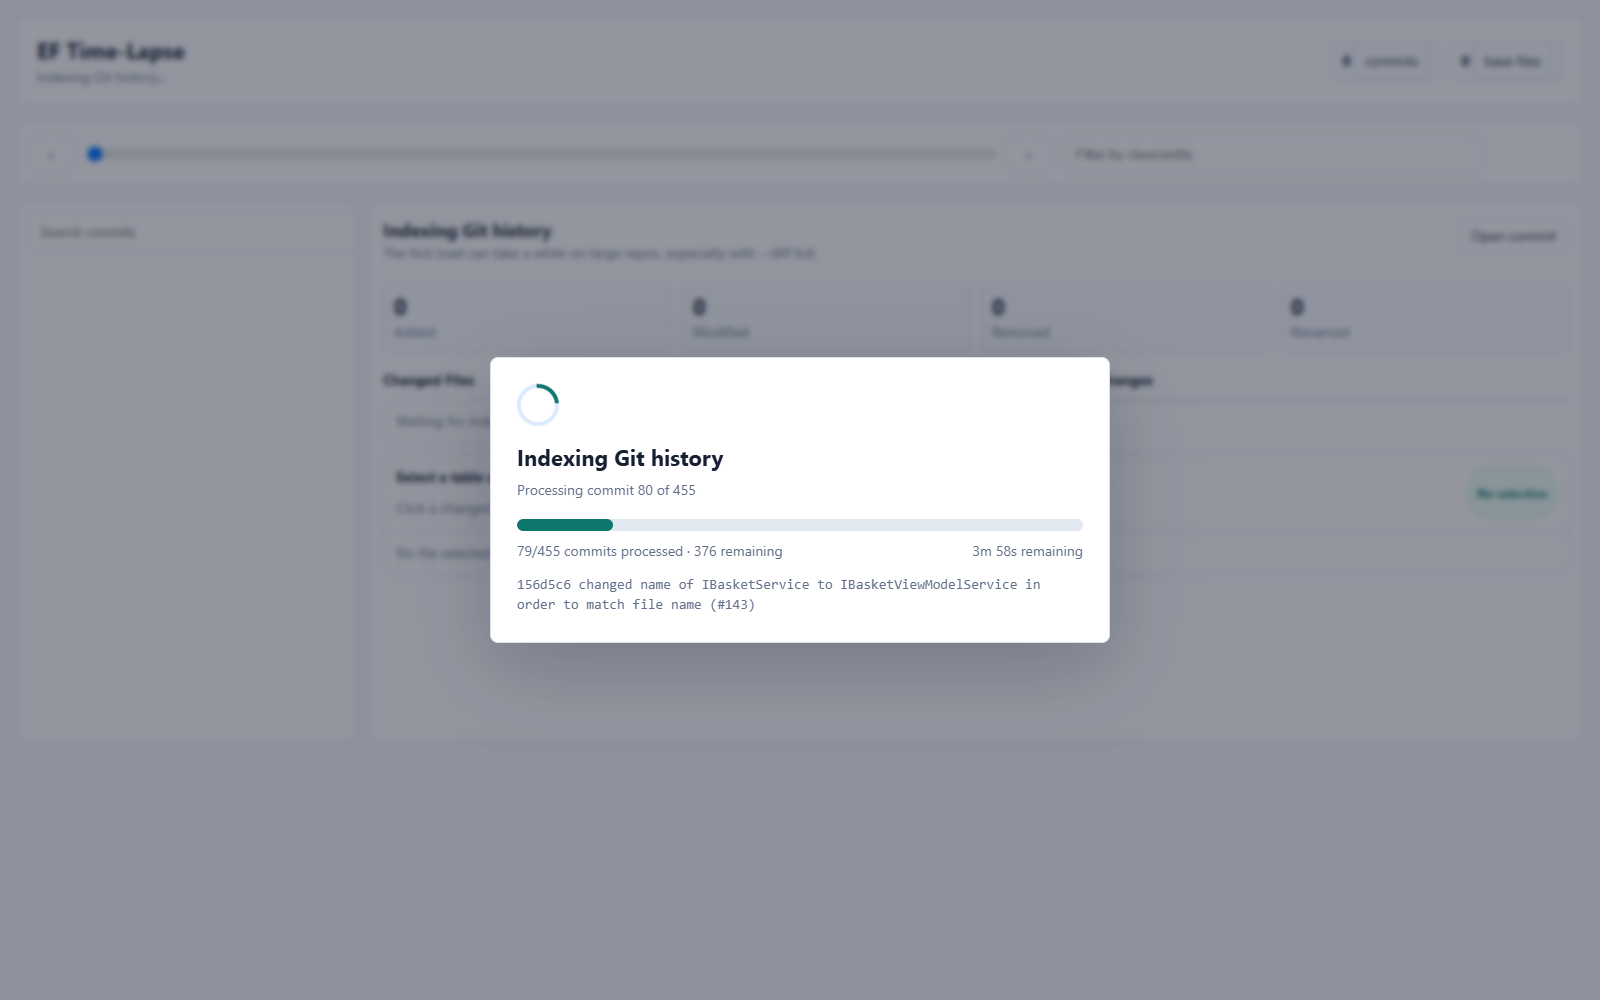Click "Processing commit 80 of 455" text
The height and width of the screenshot is (1000, 1600).
pos(606,490)
